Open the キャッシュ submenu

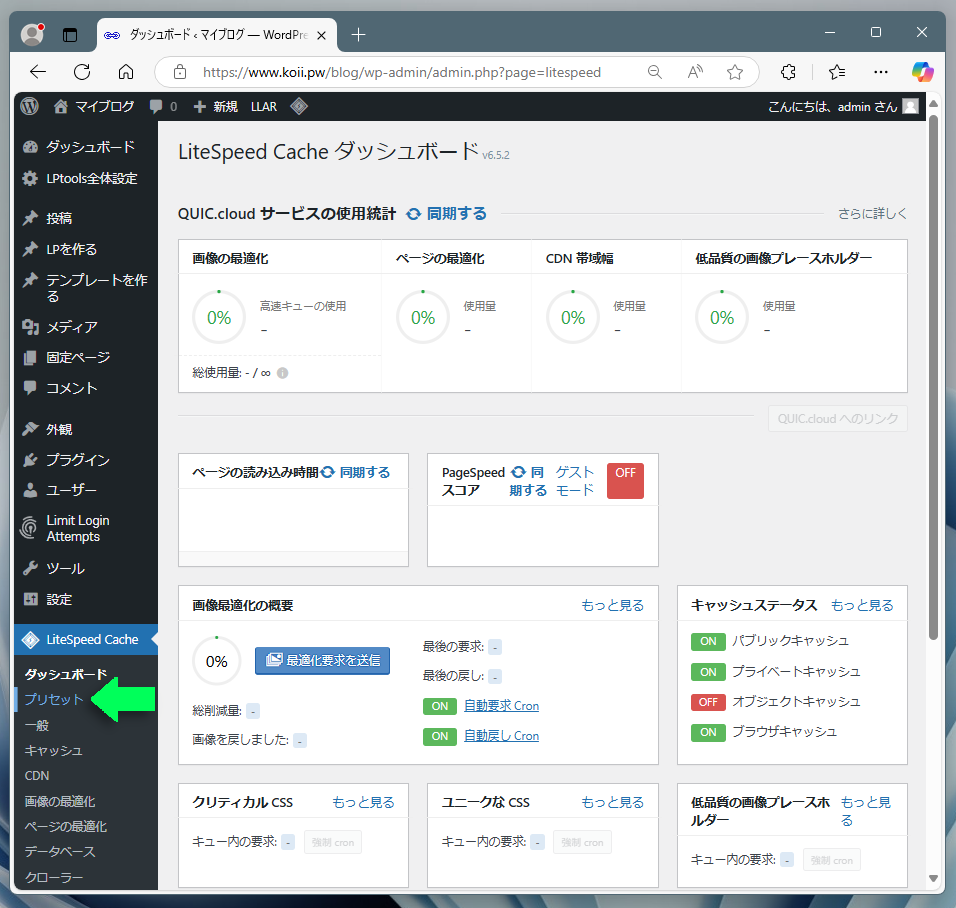coord(53,751)
